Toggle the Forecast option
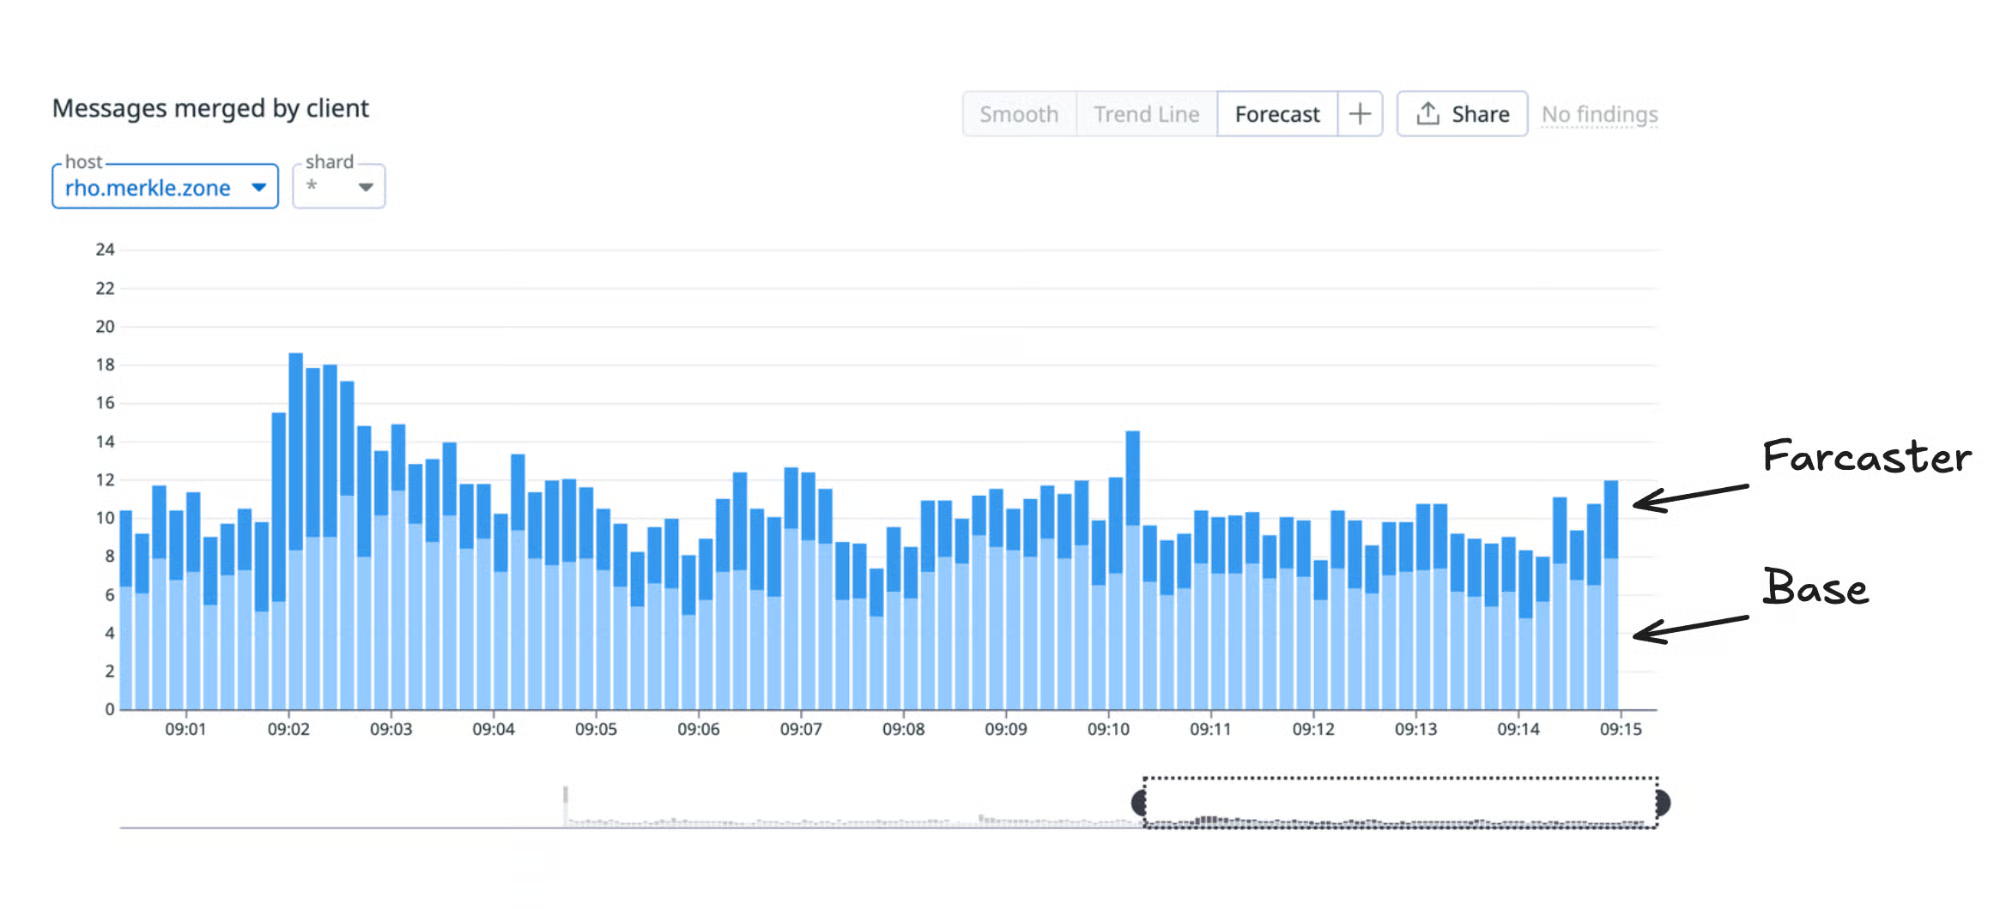 tap(1277, 114)
